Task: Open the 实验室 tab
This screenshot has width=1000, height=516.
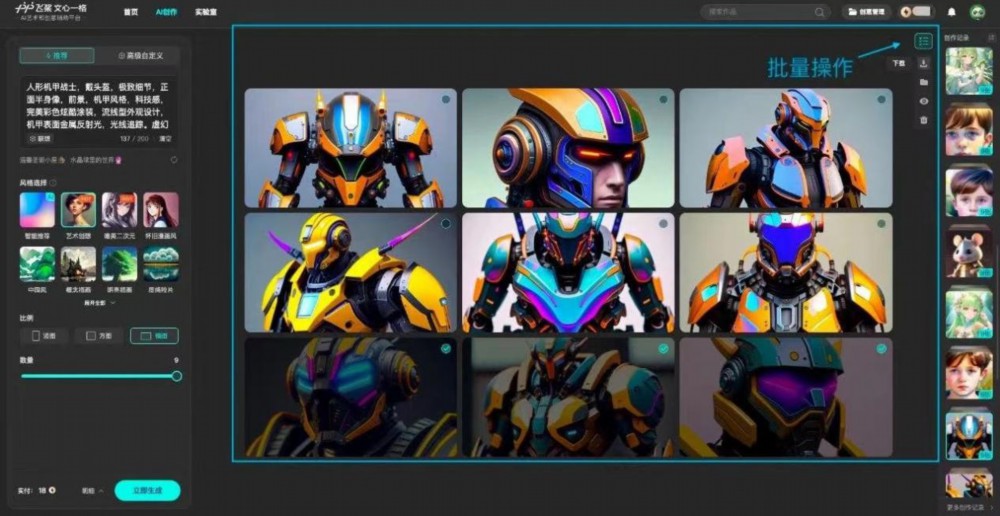Action: (205, 12)
